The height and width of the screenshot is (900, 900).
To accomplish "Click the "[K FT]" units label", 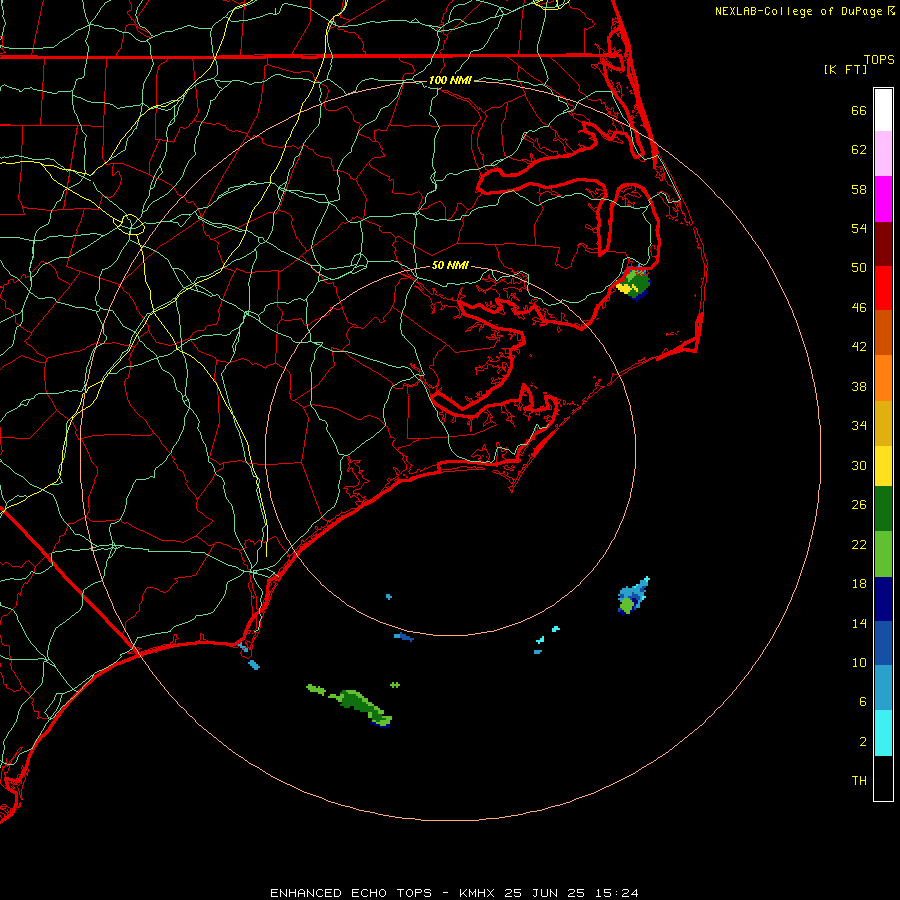I will 845,69.
